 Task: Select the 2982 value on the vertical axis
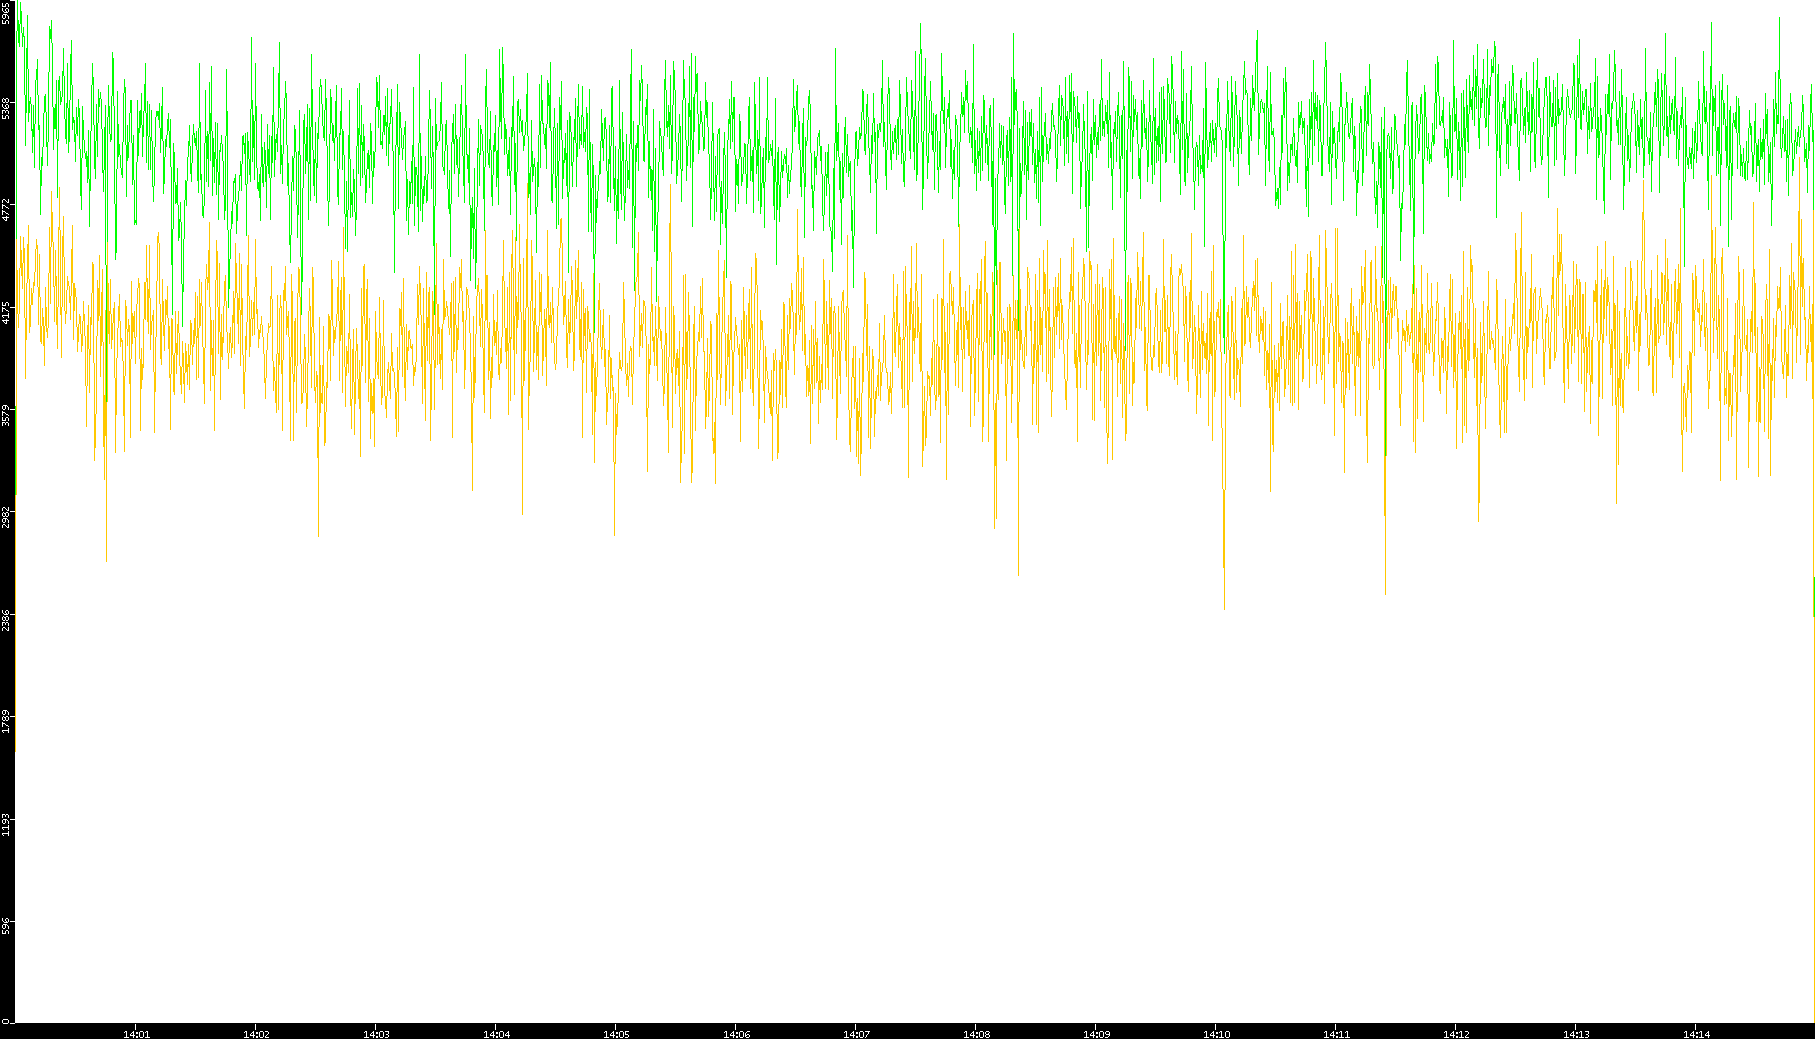tap(6, 518)
